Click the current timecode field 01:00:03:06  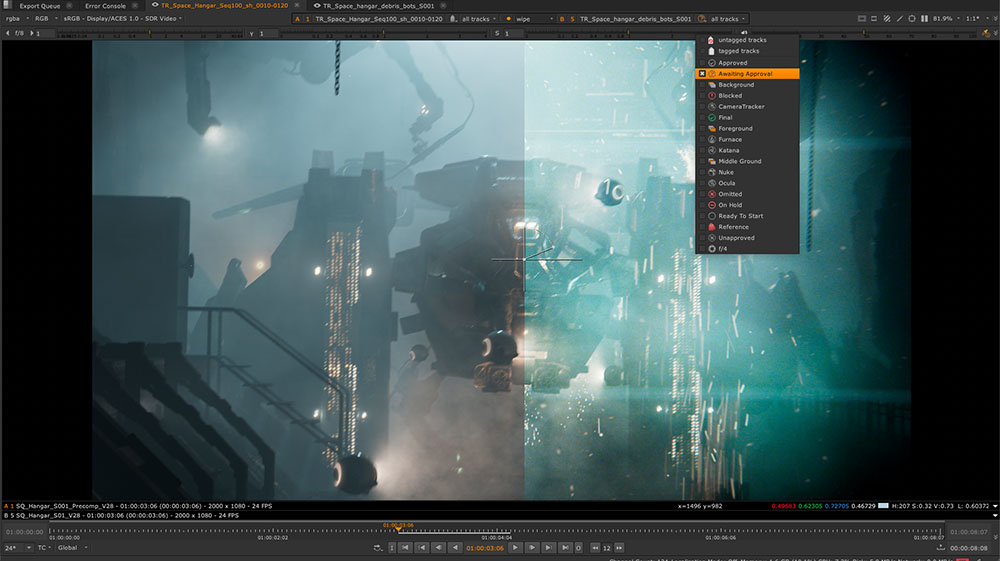click(x=485, y=548)
